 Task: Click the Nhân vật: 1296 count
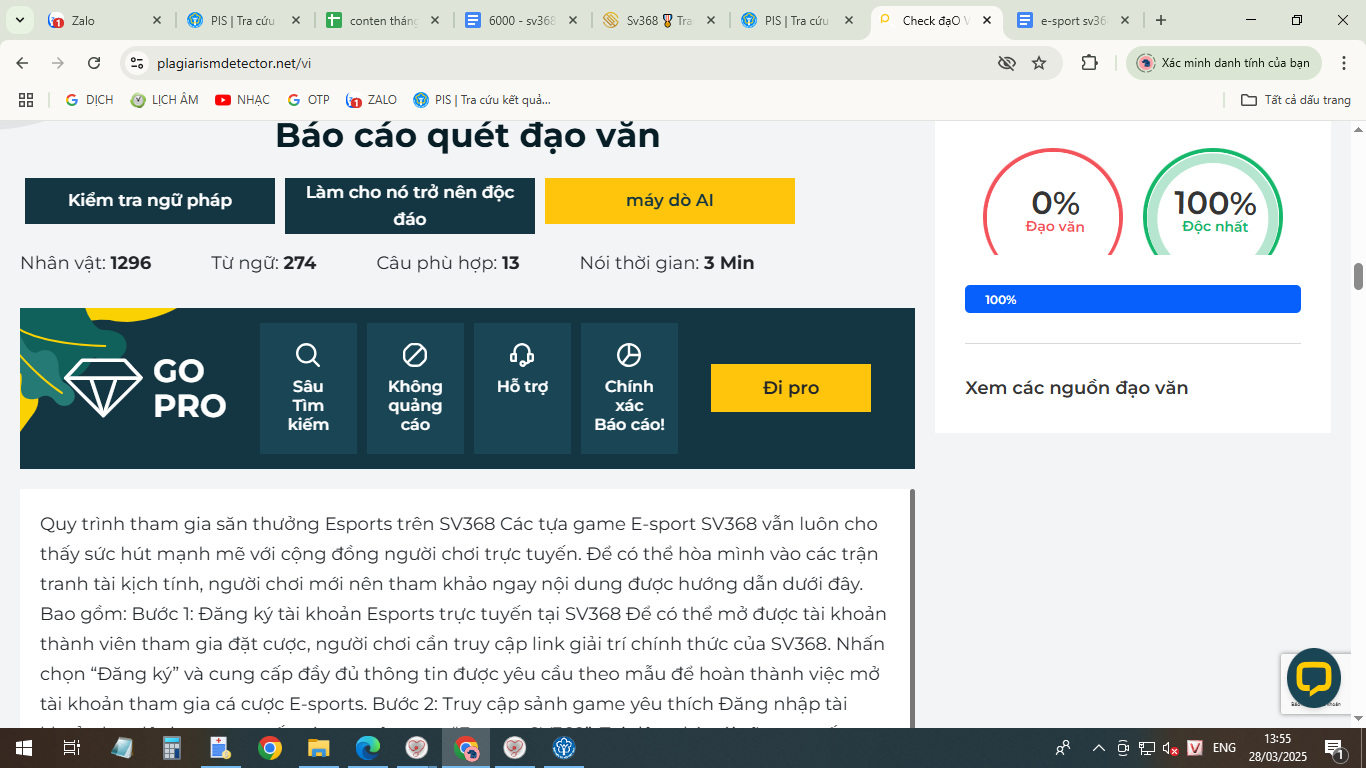point(86,263)
